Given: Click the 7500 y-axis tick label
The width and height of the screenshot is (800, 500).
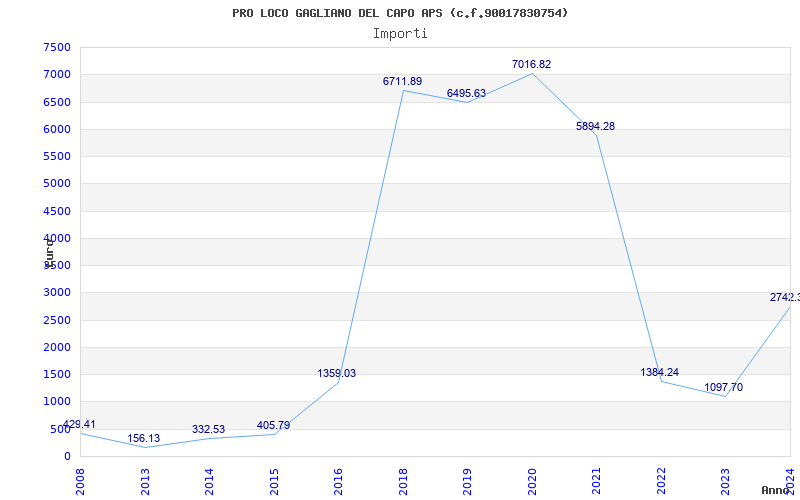Looking at the screenshot, I should point(57,47).
